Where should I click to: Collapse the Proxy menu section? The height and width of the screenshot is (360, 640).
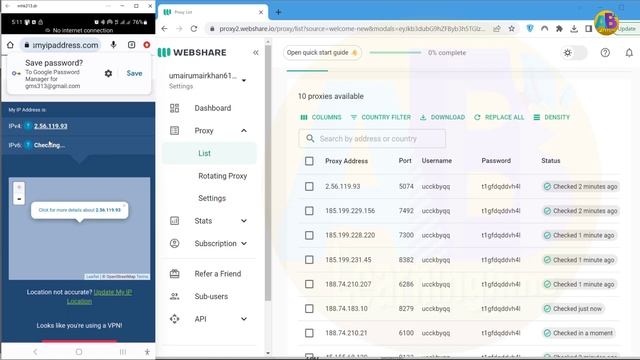(244, 131)
